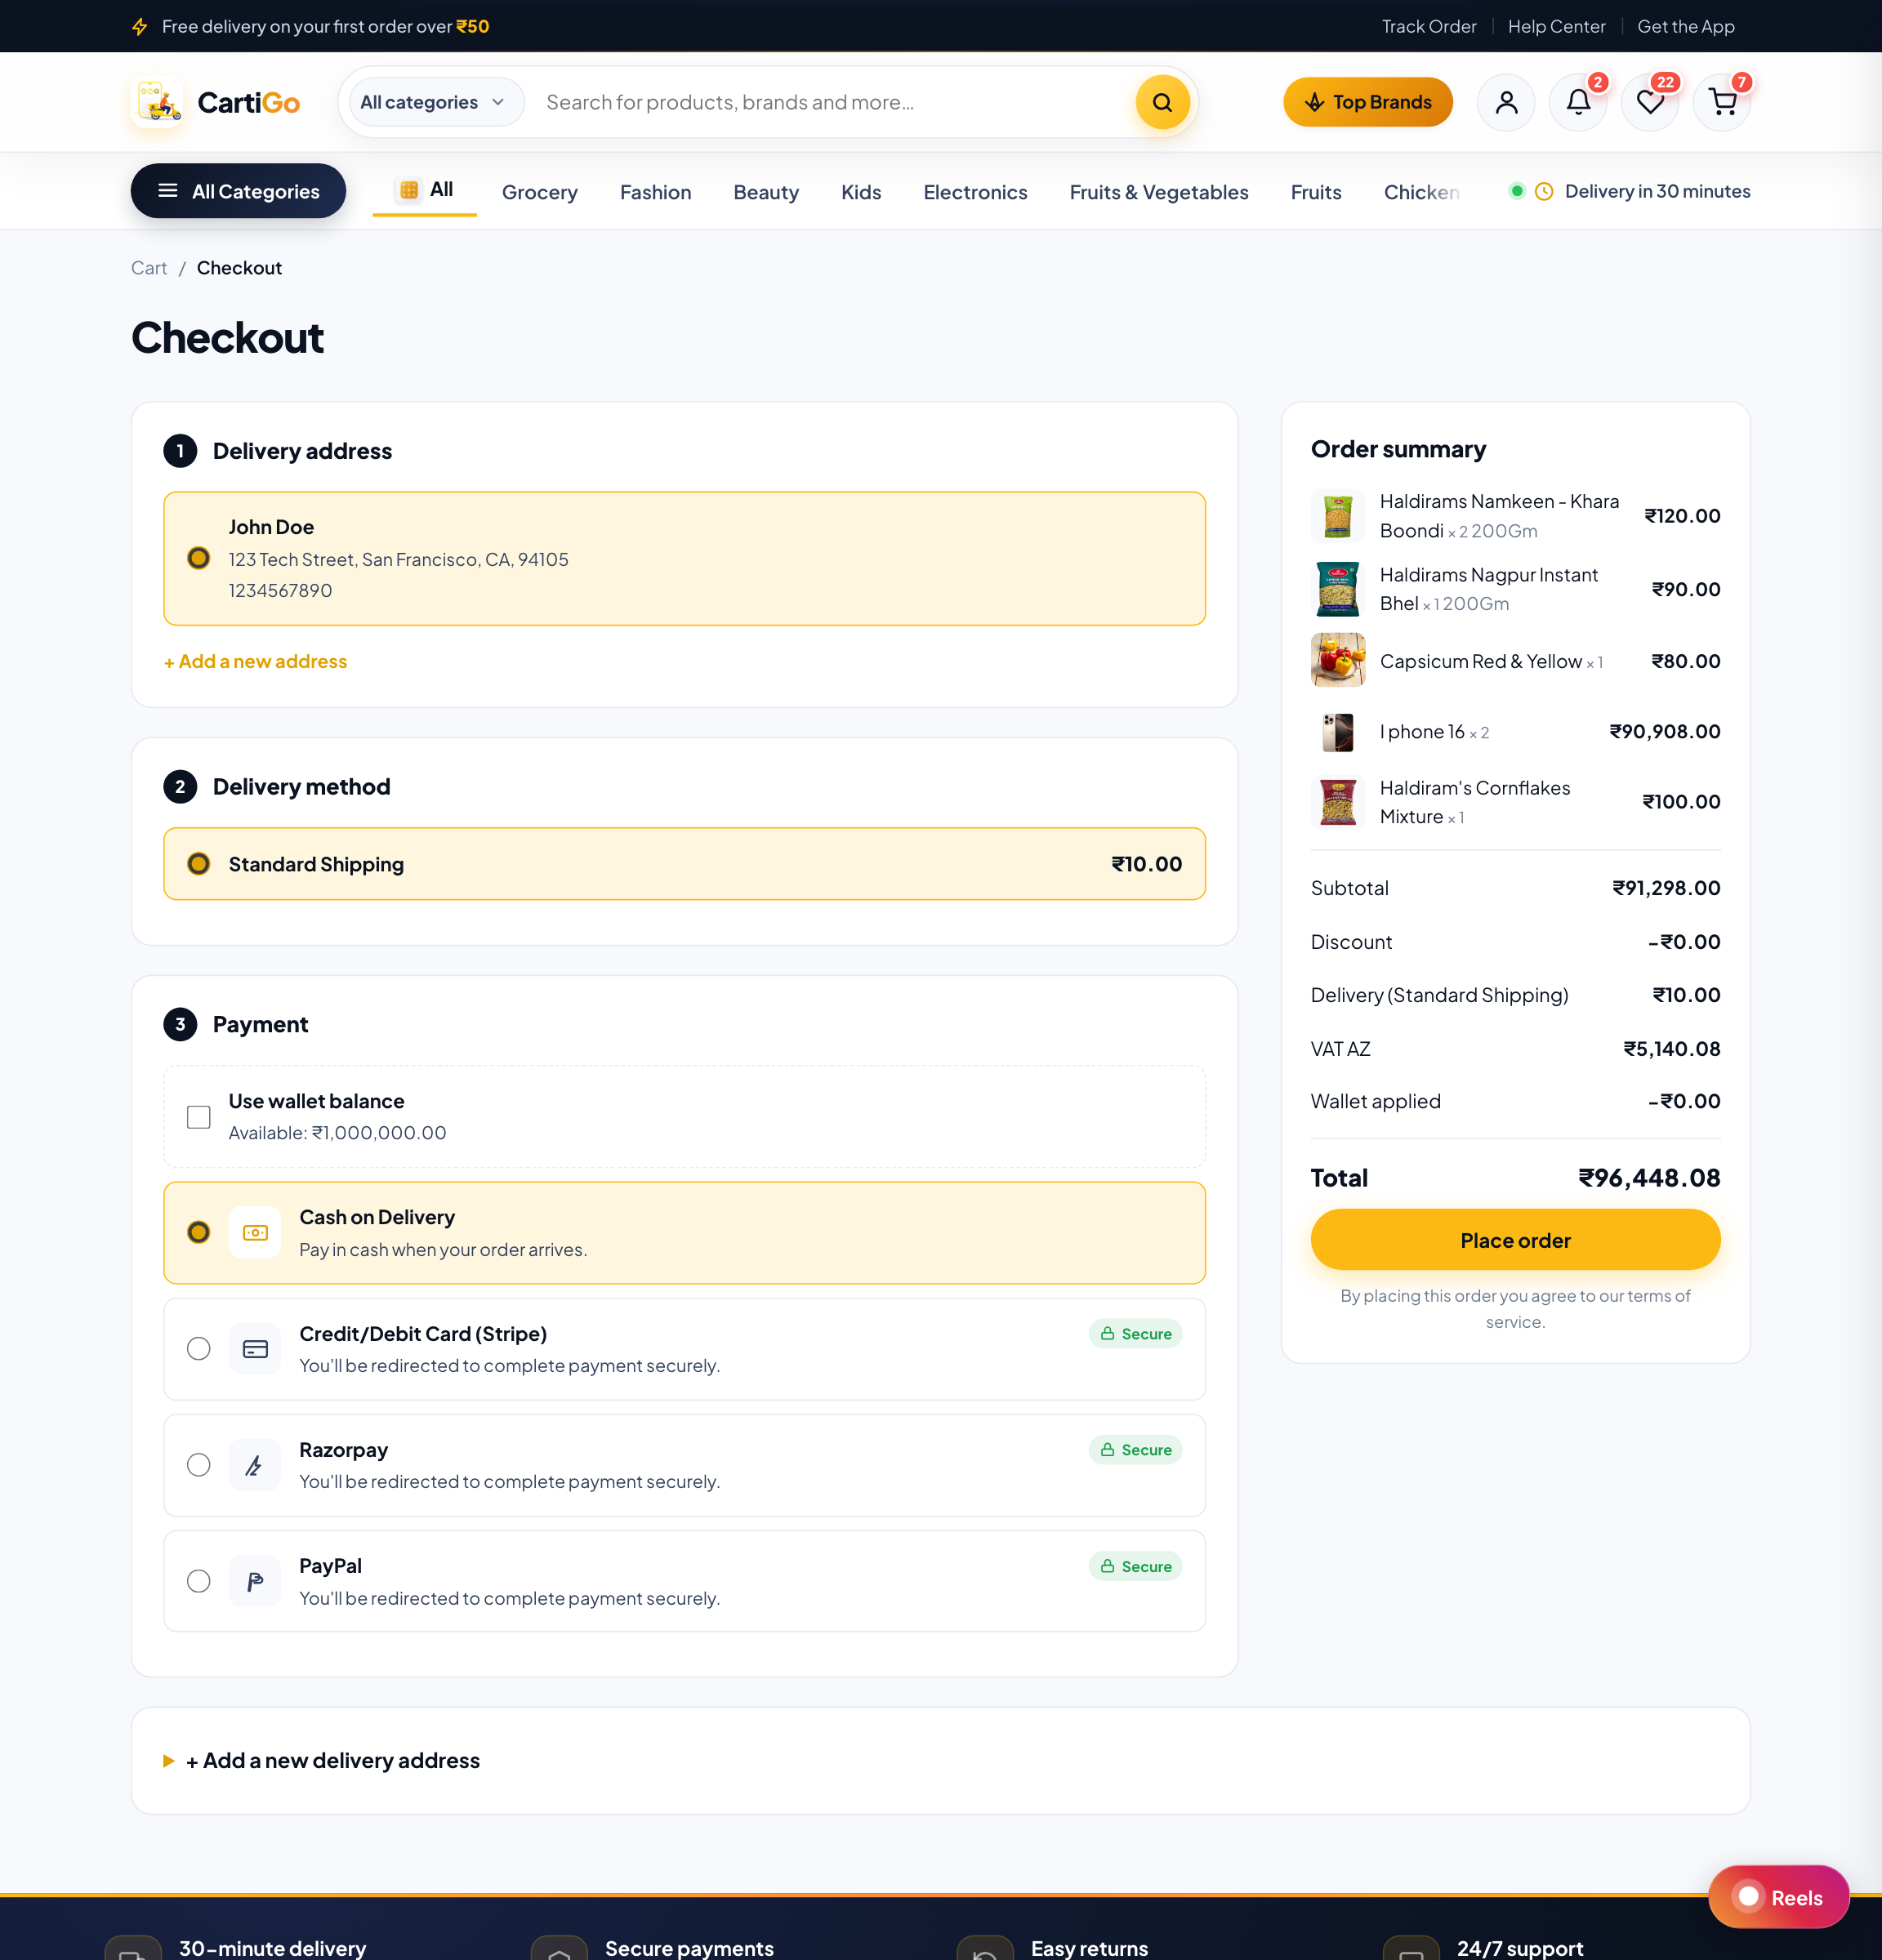1882x1960 pixels.
Task: Switch to the Electronics category tab
Action: coord(975,192)
